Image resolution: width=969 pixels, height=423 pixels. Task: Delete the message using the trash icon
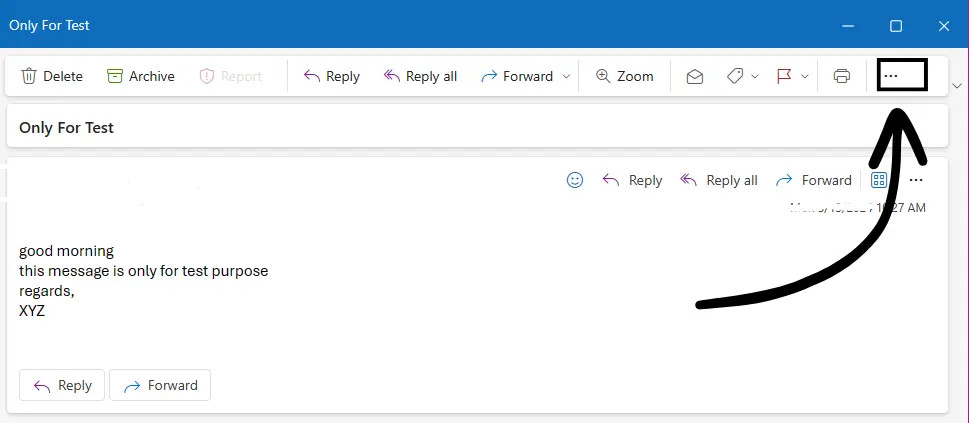[x=52, y=76]
